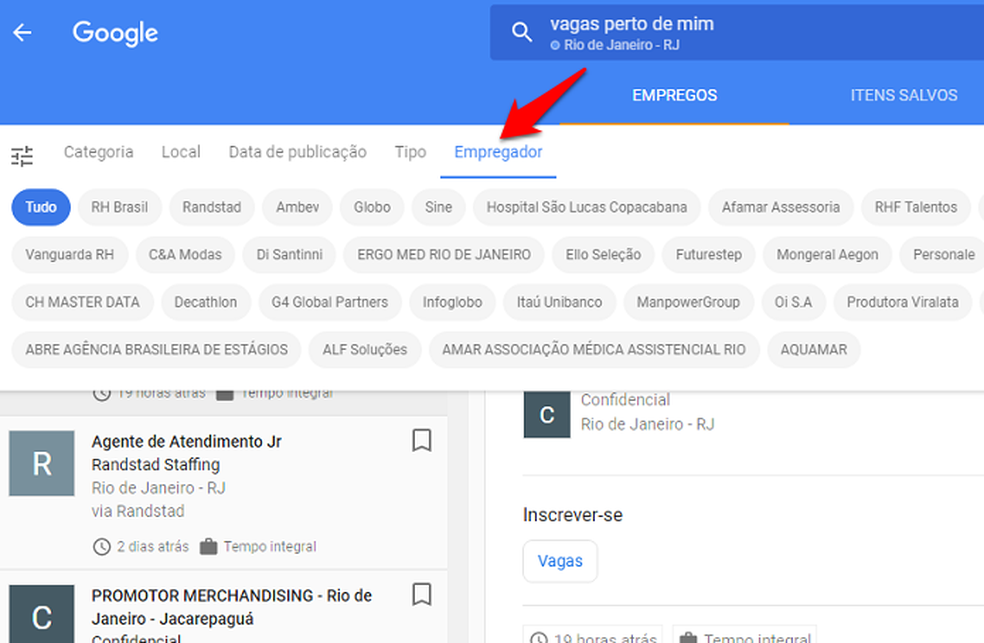Filter by Sine employer
984x643 pixels.
pos(438,207)
